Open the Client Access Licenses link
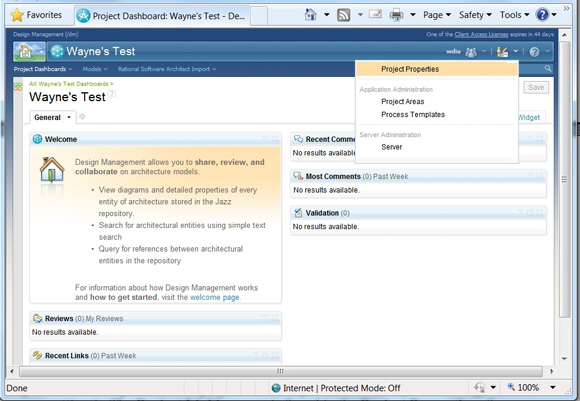The height and width of the screenshot is (401, 580). [x=481, y=34]
